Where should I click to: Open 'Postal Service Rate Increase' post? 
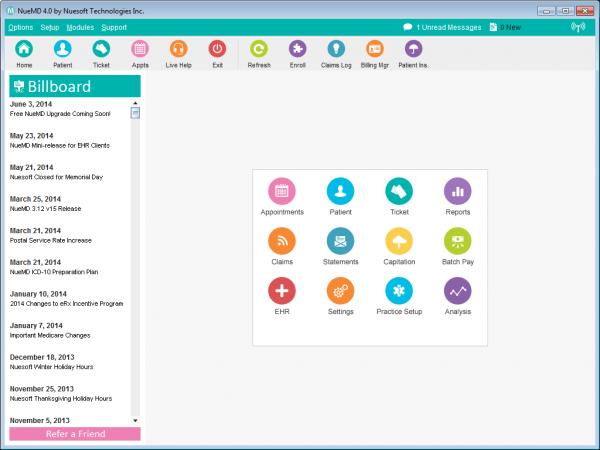(x=51, y=240)
